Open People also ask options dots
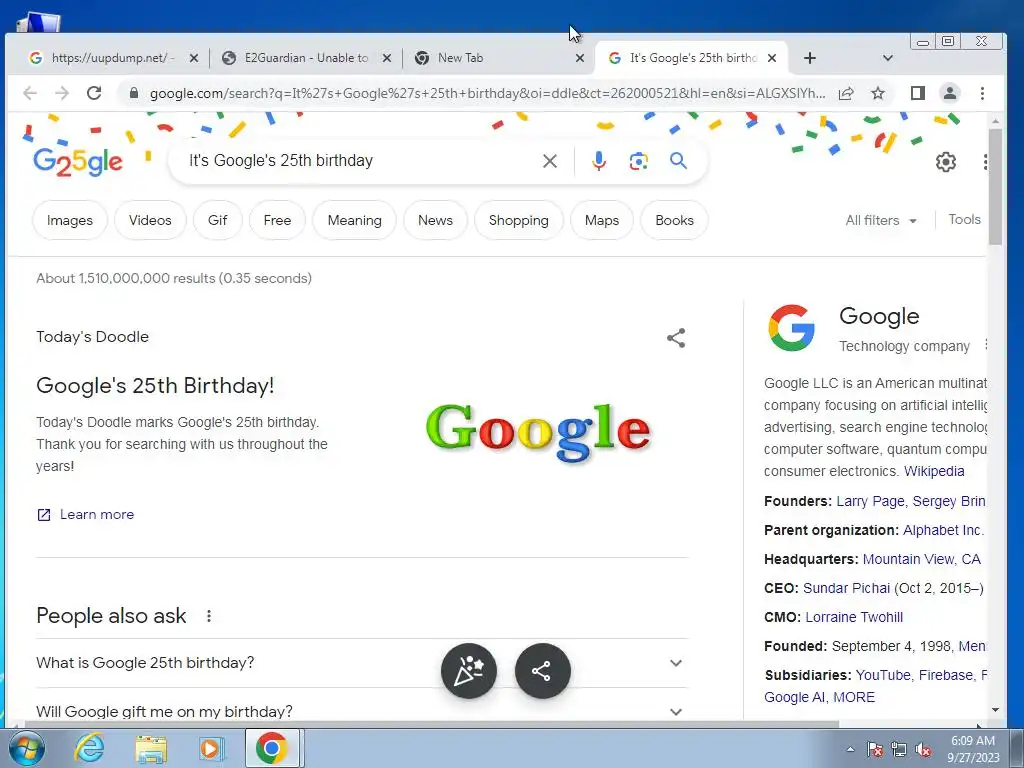 click(x=209, y=616)
